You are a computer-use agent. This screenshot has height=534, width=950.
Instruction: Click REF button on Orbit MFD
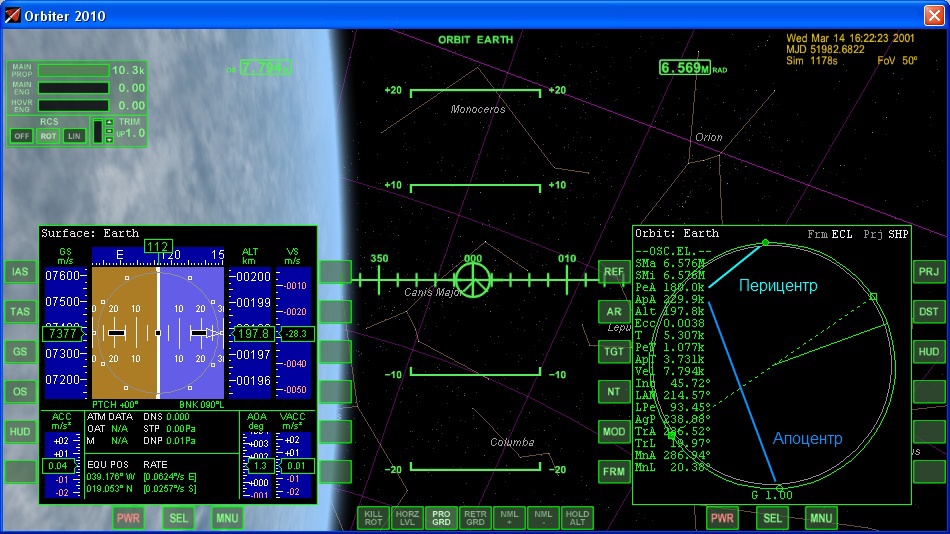click(614, 272)
